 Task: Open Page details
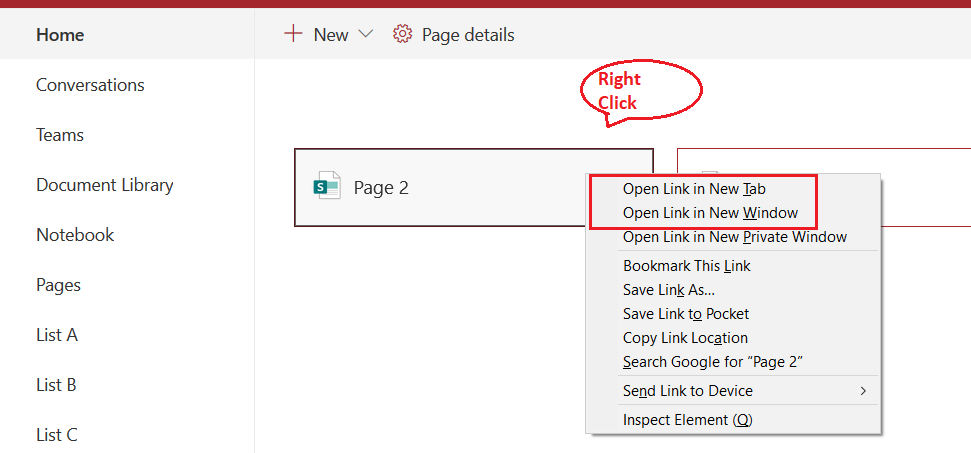point(468,35)
